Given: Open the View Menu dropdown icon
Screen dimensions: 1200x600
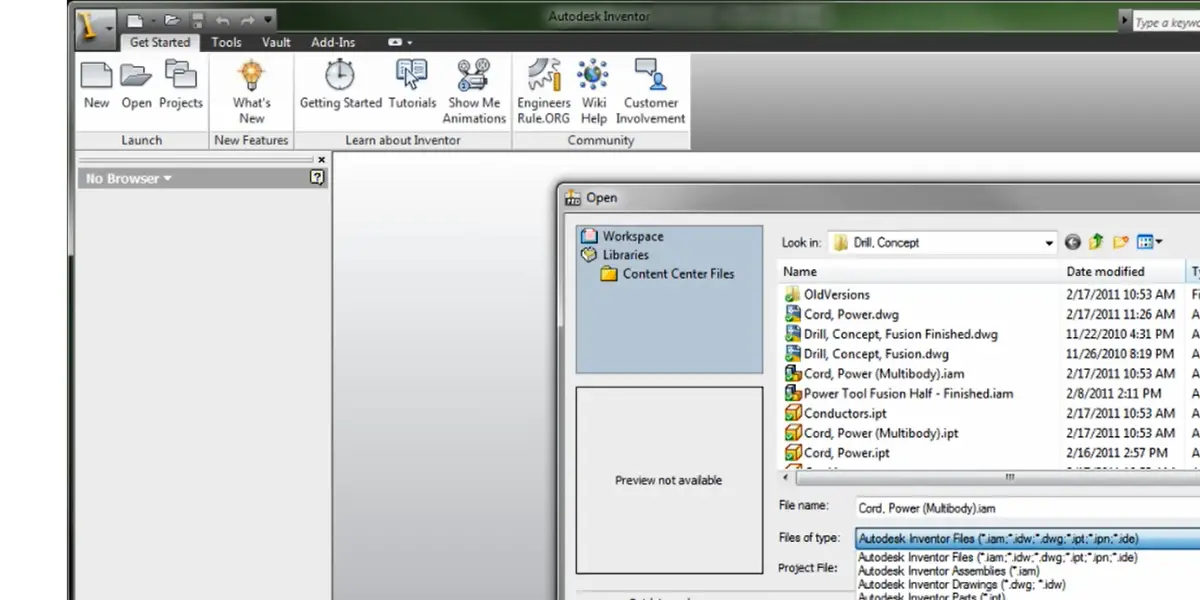Looking at the screenshot, I should coord(1149,242).
